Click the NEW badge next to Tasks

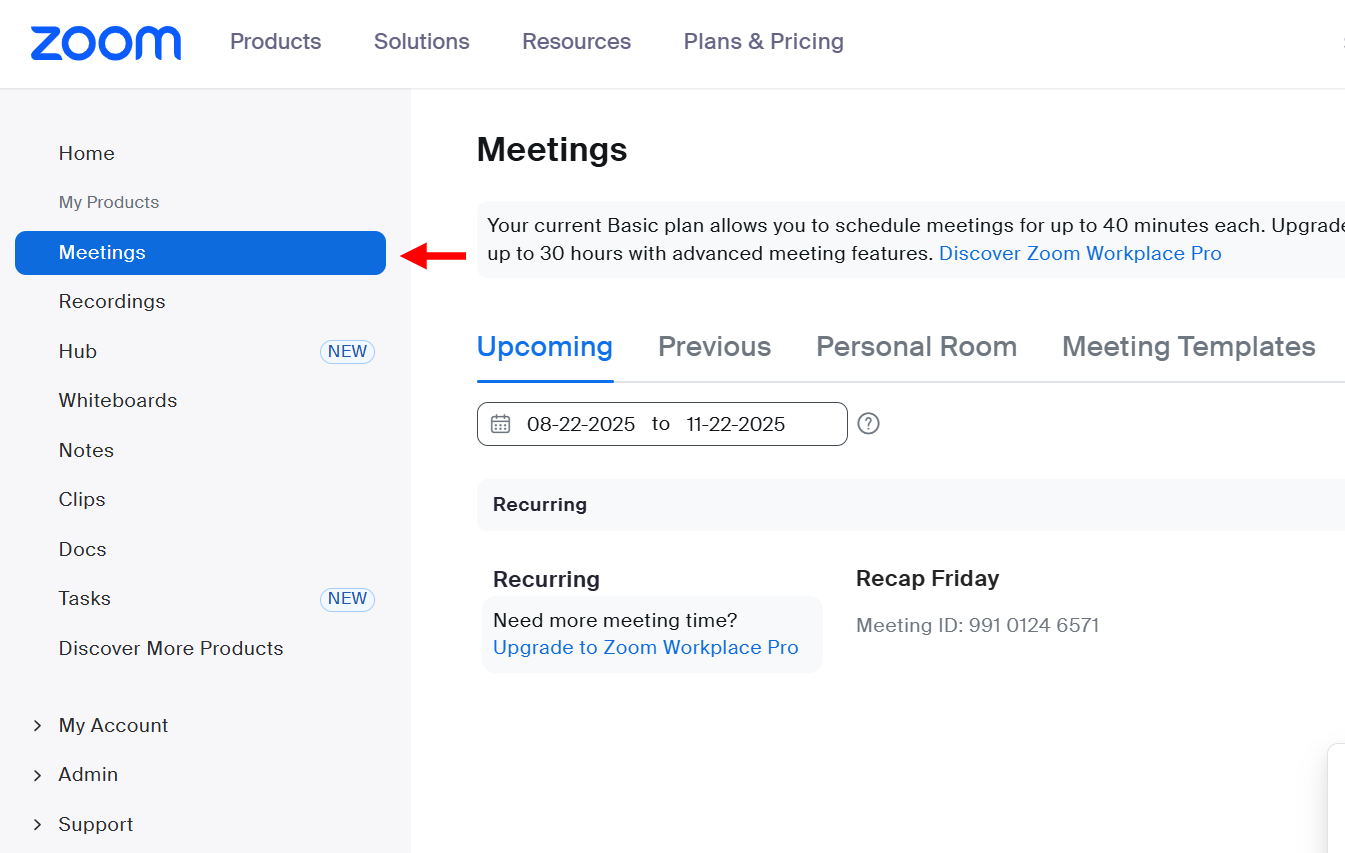(347, 599)
